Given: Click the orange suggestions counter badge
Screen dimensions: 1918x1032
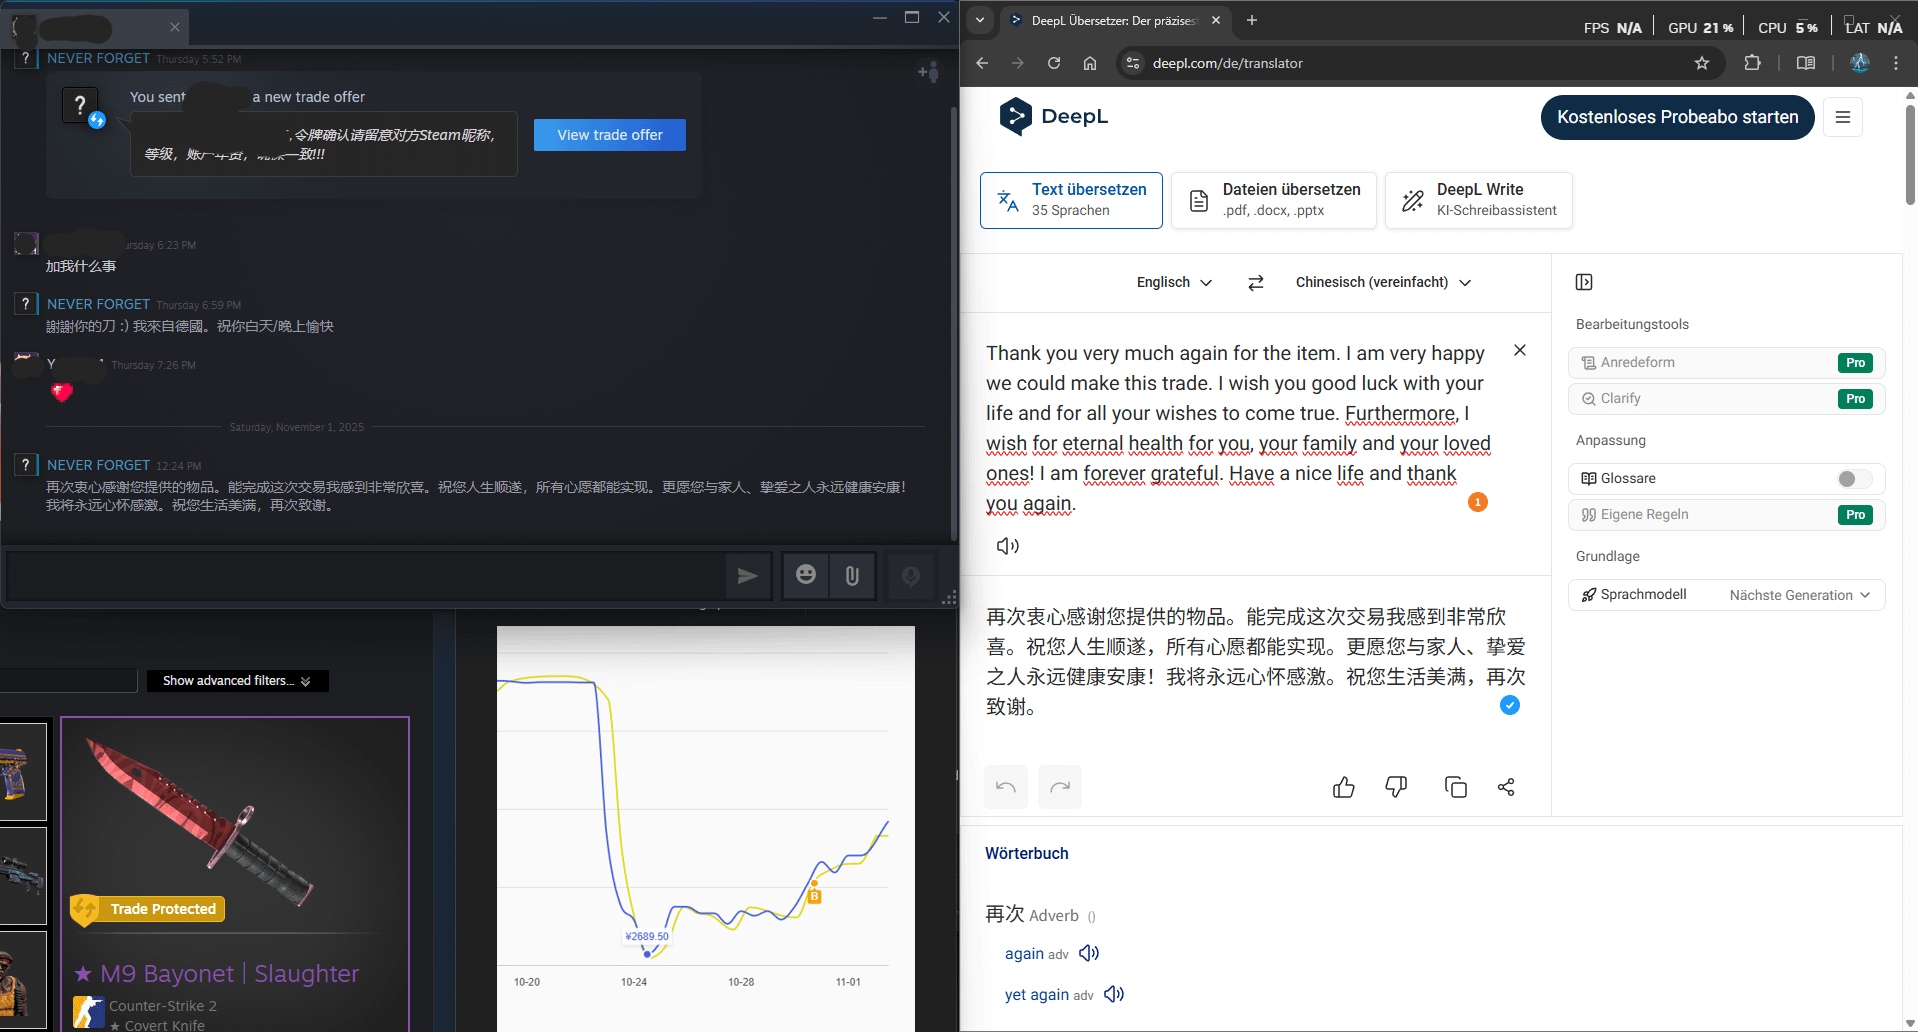Looking at the screenshot, I should [x=1478, y=502].
